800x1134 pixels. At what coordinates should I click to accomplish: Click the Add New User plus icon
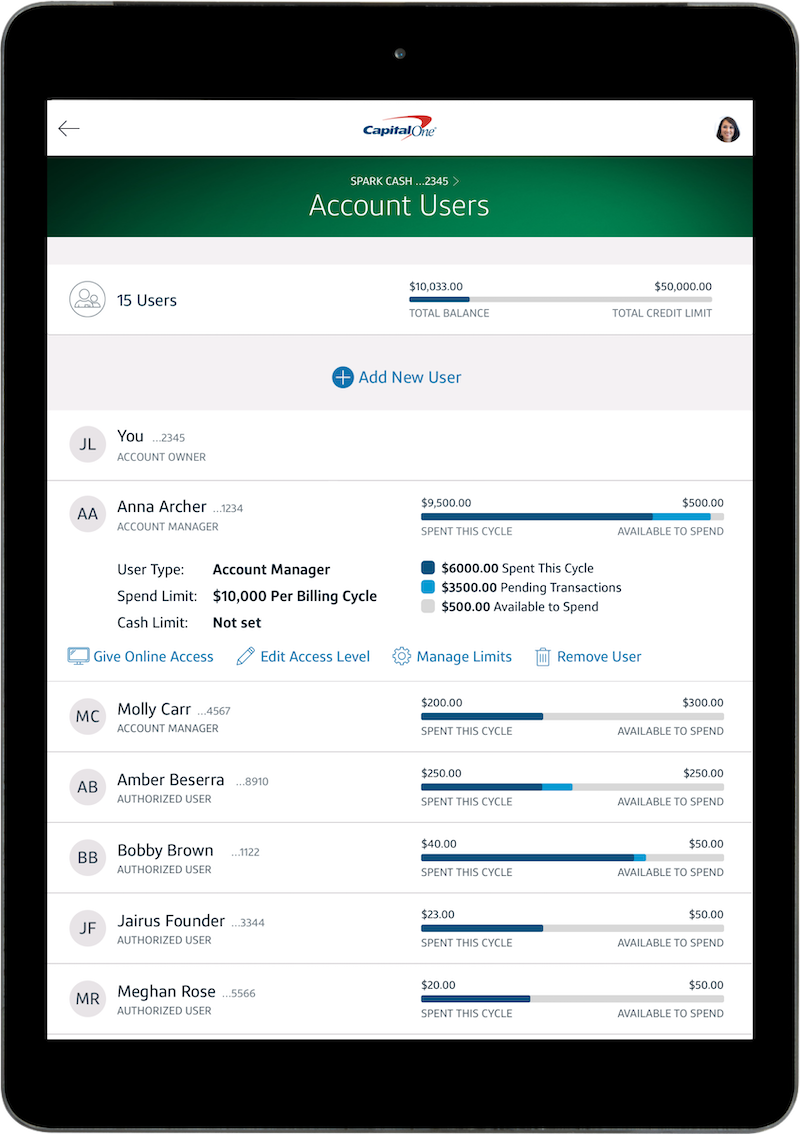[342, 377]
